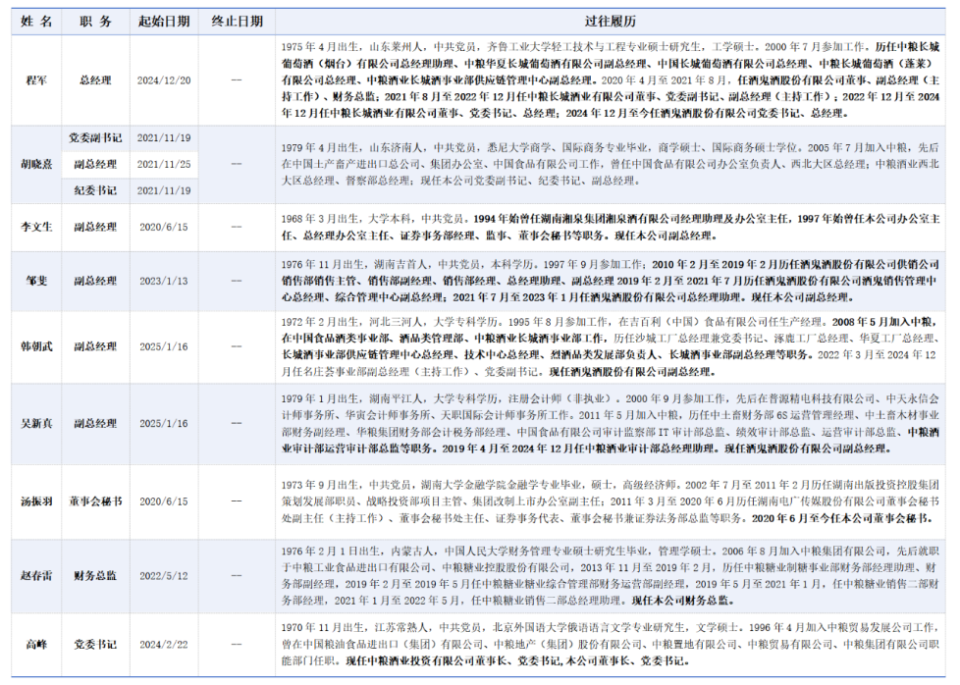Select 副总经理 in the 2023/1/13 row
The width and height of the screenshot is (960, 685).
[x=96, y=281]
